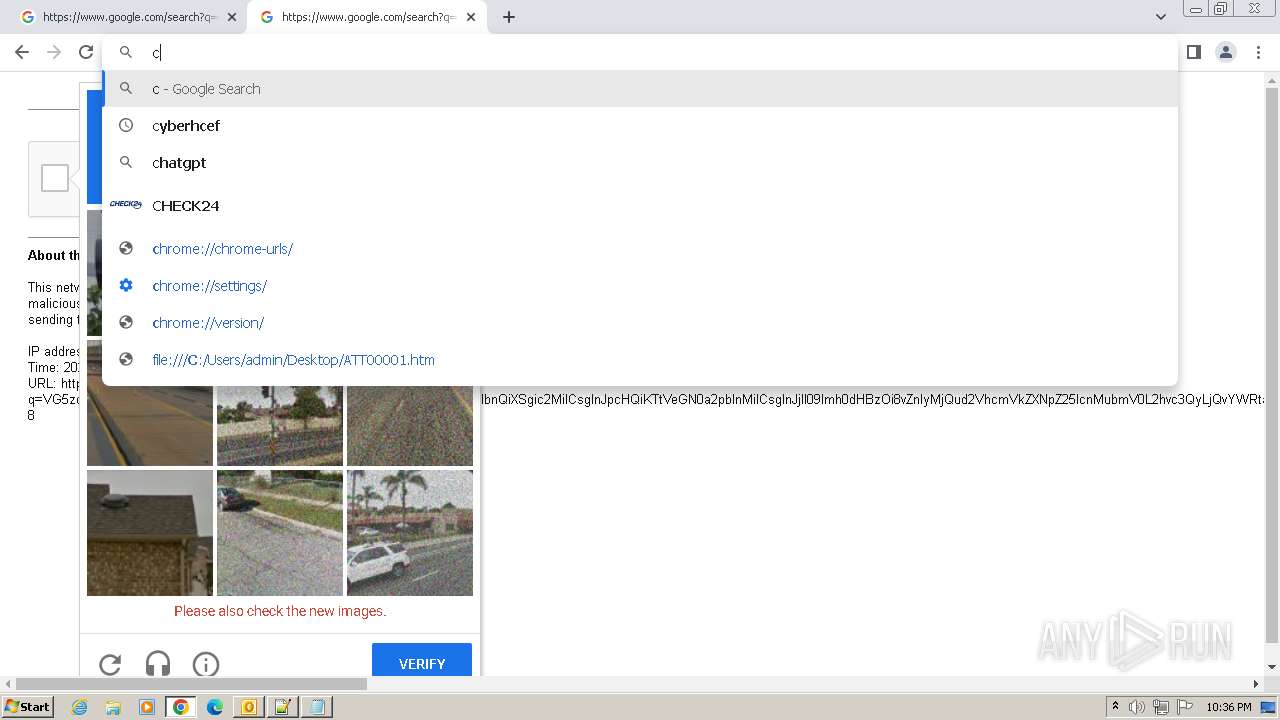The height and width of the screenshot is (720, 1280).
Task: Click the network tray icon
Action: [x=1161, y=707]
